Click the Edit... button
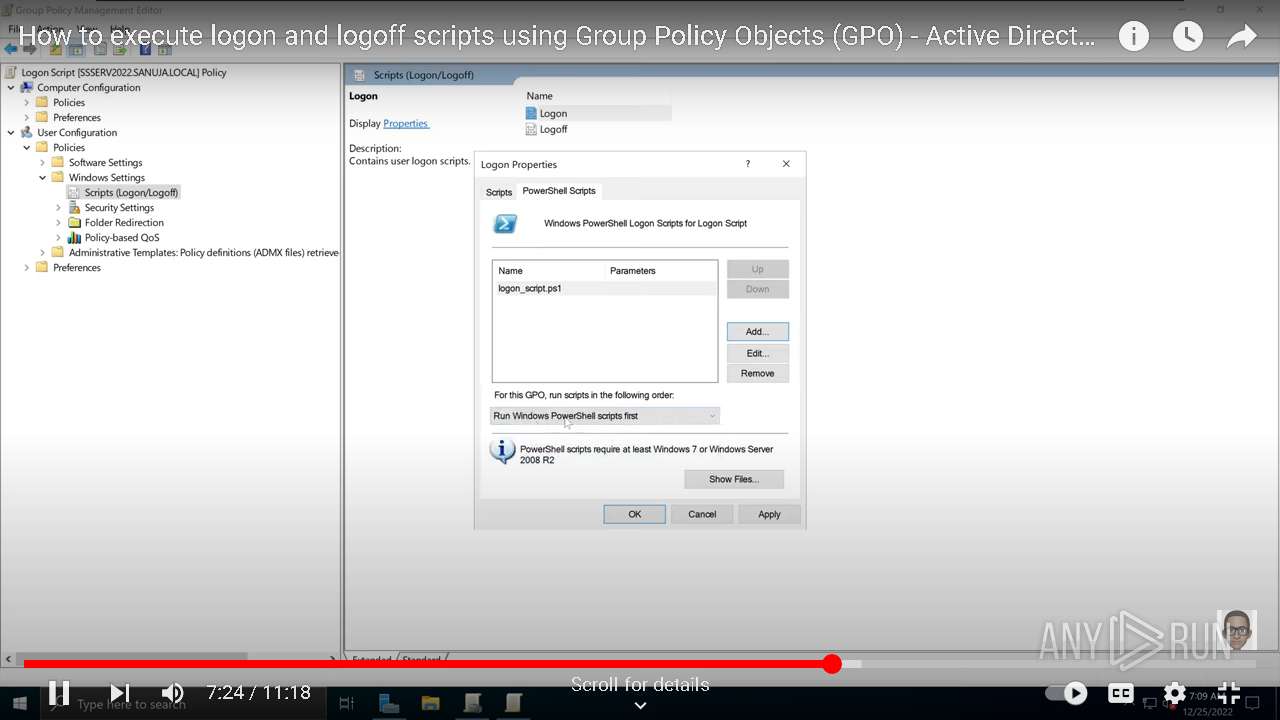The image size is (1280, 720). click(x=757, y=353)
